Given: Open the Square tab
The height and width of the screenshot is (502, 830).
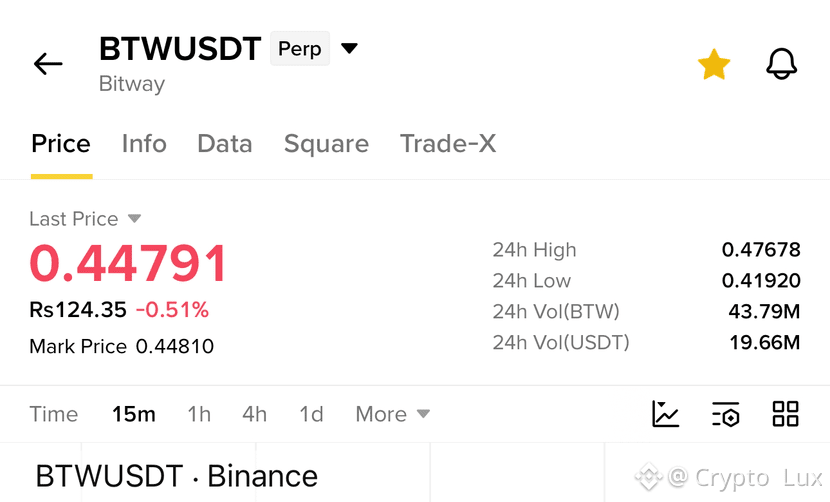Looking at the screenshot, I should pyautogui.click(x=326, y=144).
